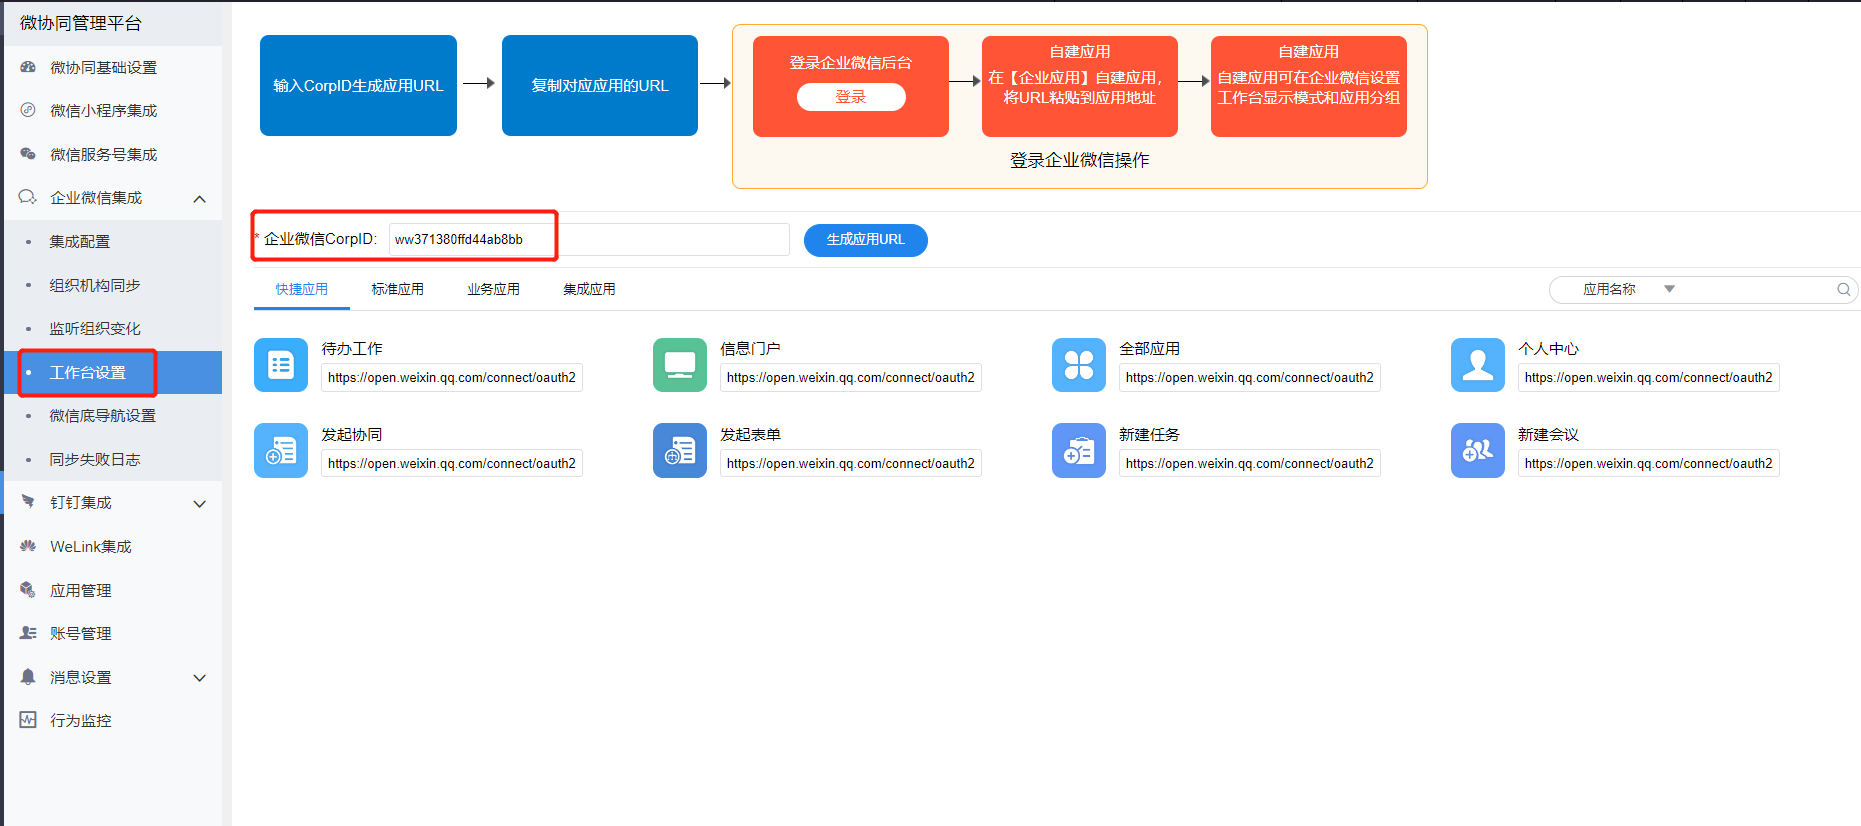Switch to the 集成应用 tab
The height and width of the screenshot is (826, 1861).
pyautogui.click(x=589, y=290)
